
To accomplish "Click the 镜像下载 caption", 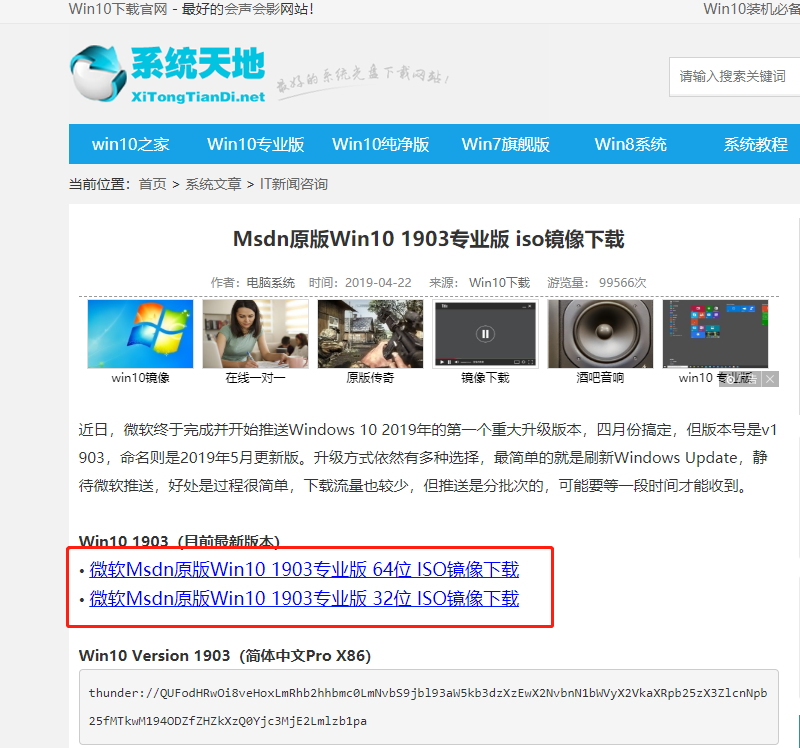I will [x=485, y=378].
